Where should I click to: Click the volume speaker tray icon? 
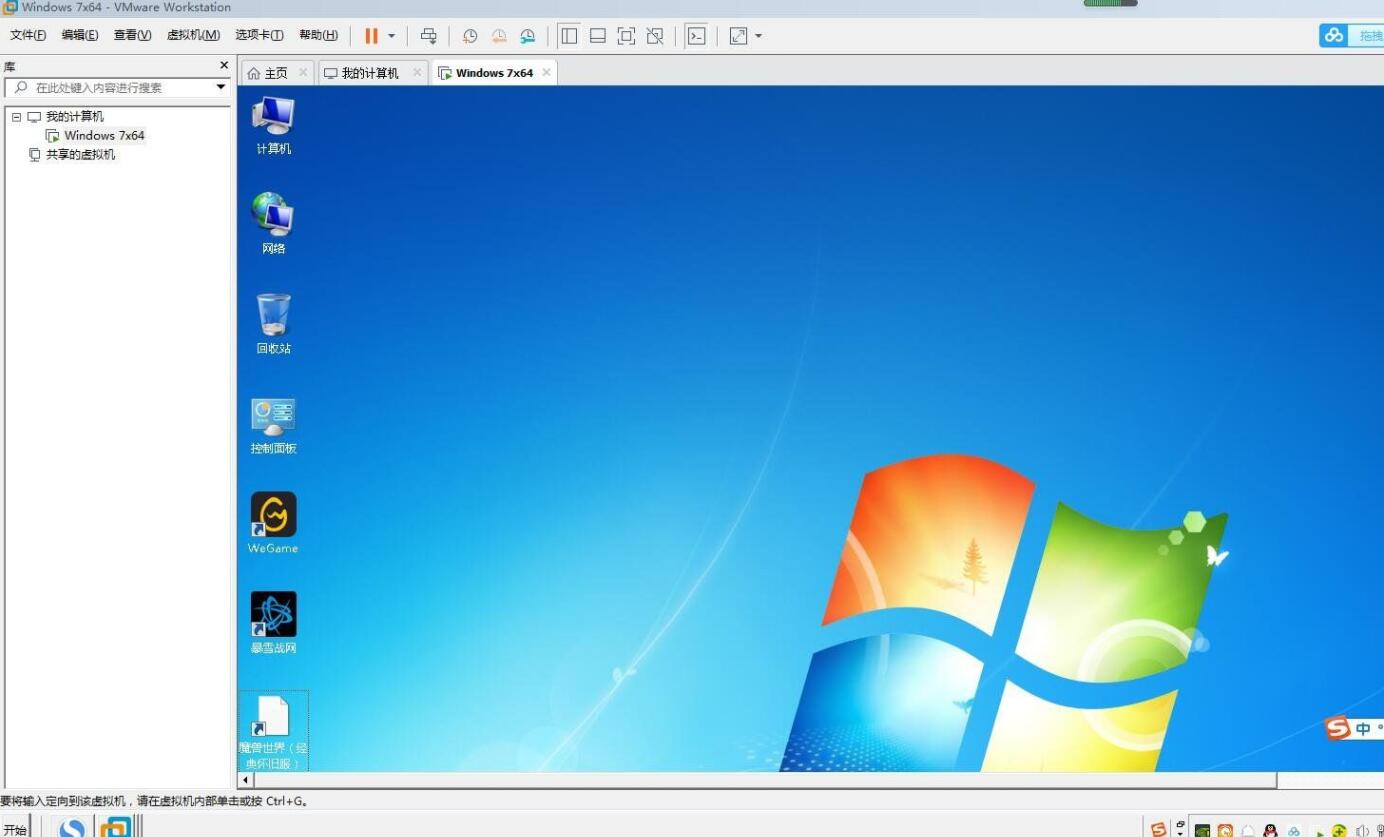pos(1362,831)
